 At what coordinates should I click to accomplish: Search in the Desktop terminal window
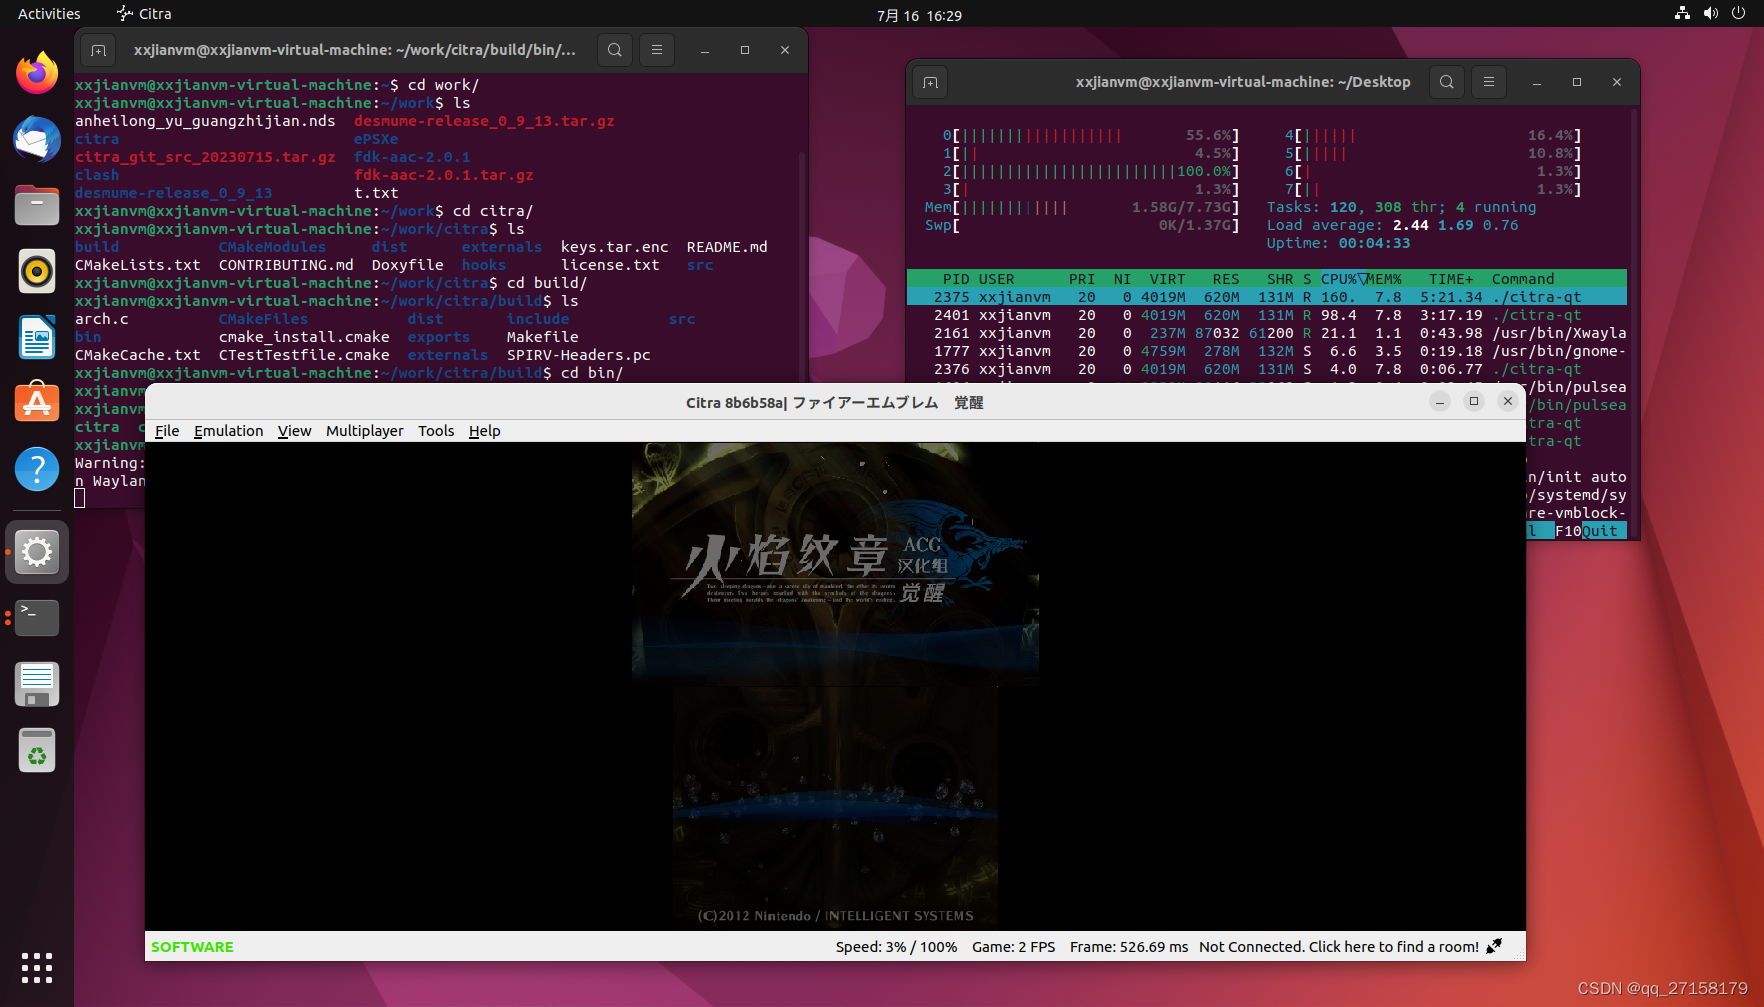tap(1447, 82)
